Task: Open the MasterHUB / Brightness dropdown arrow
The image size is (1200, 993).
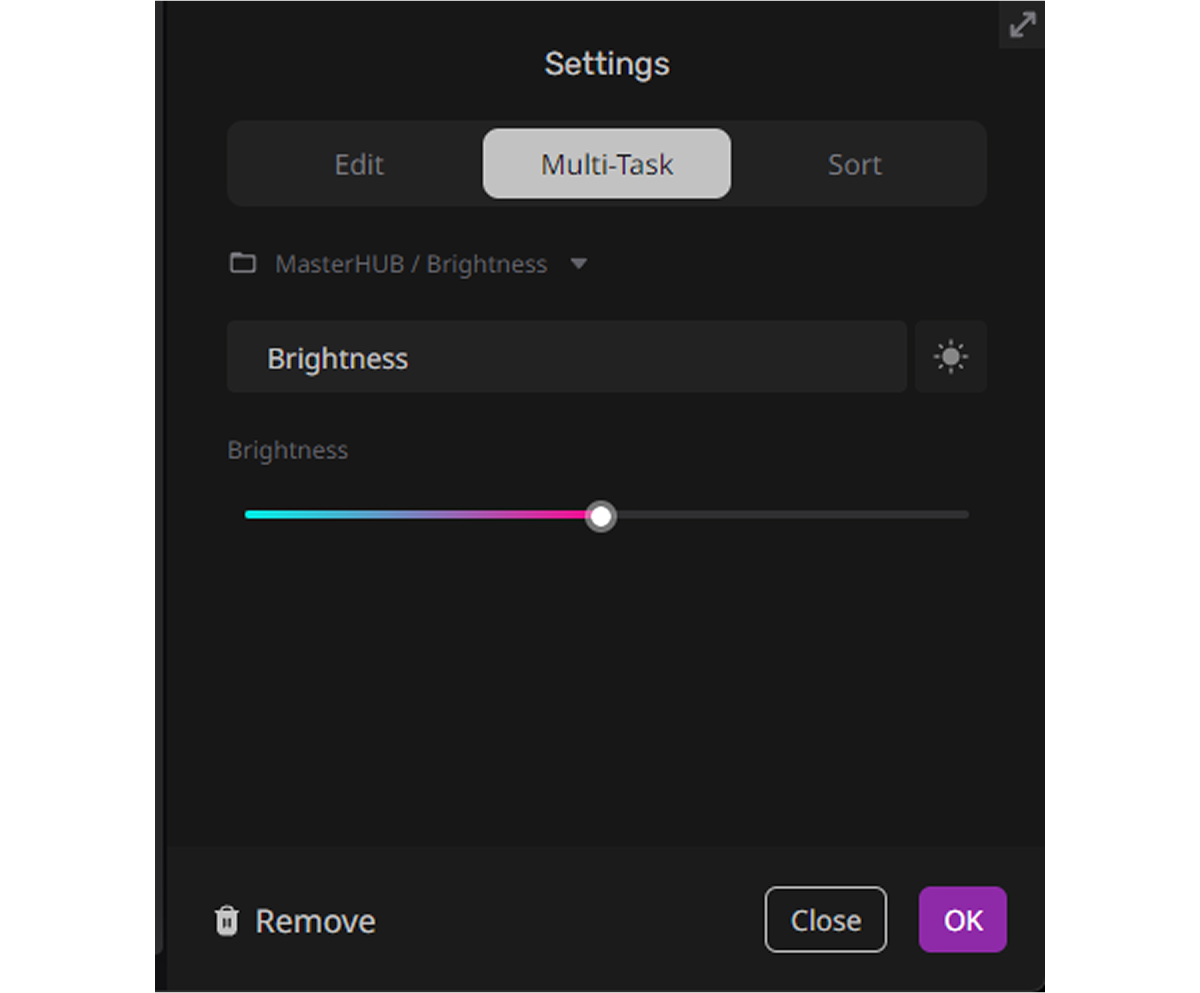Action: (578, 264)
